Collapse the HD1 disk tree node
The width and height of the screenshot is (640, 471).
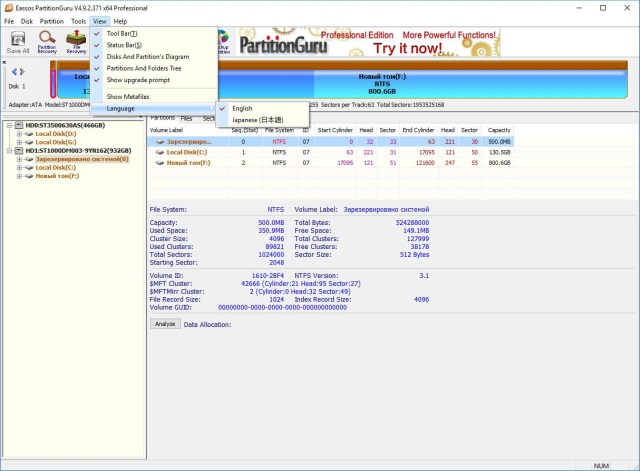pos(9,150)
